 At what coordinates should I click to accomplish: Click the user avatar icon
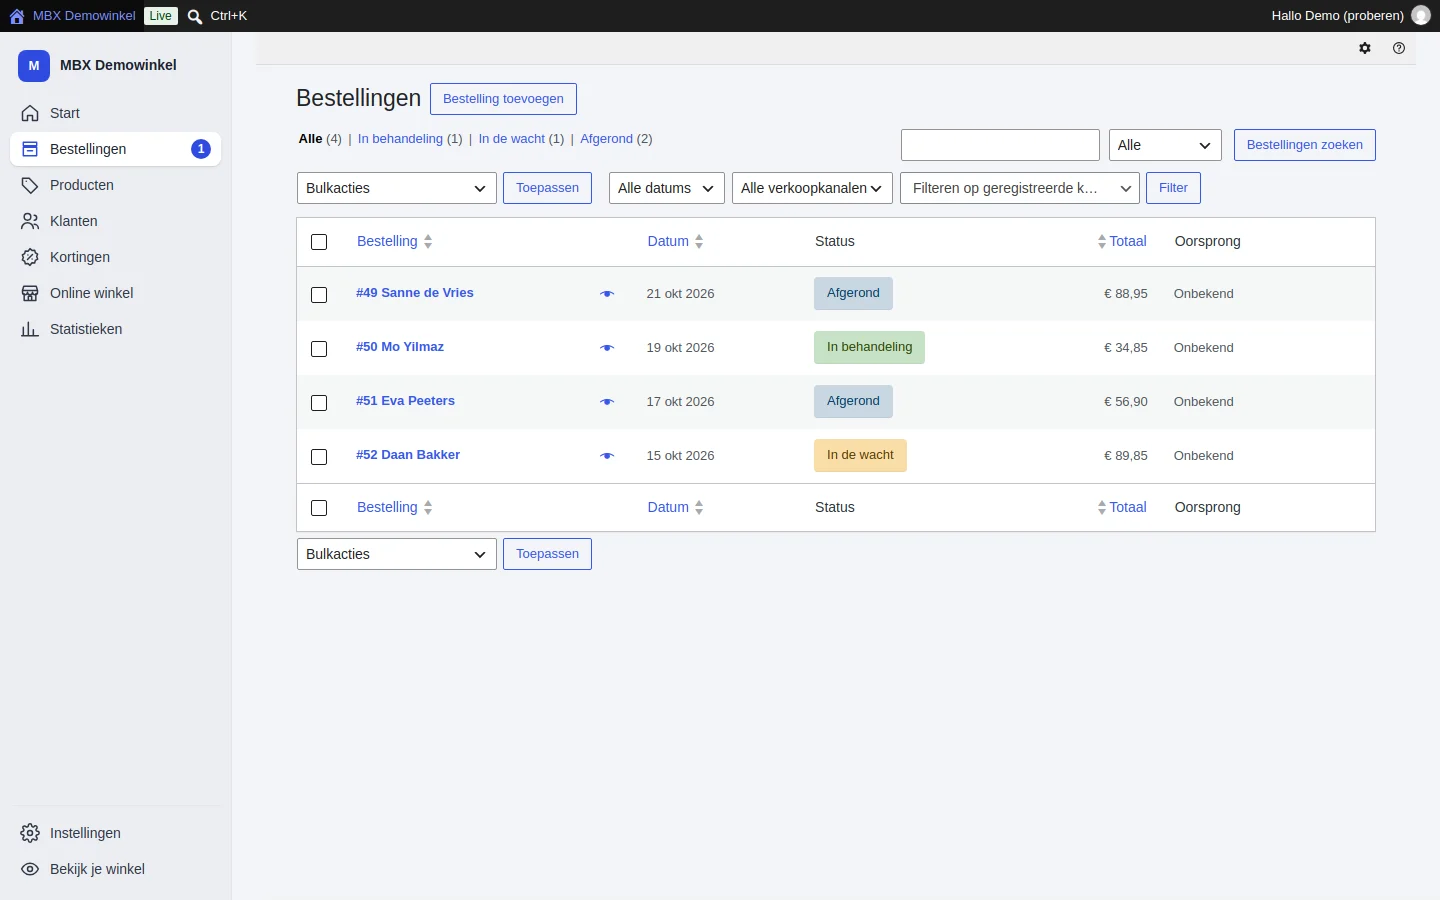click(1421, 16)
